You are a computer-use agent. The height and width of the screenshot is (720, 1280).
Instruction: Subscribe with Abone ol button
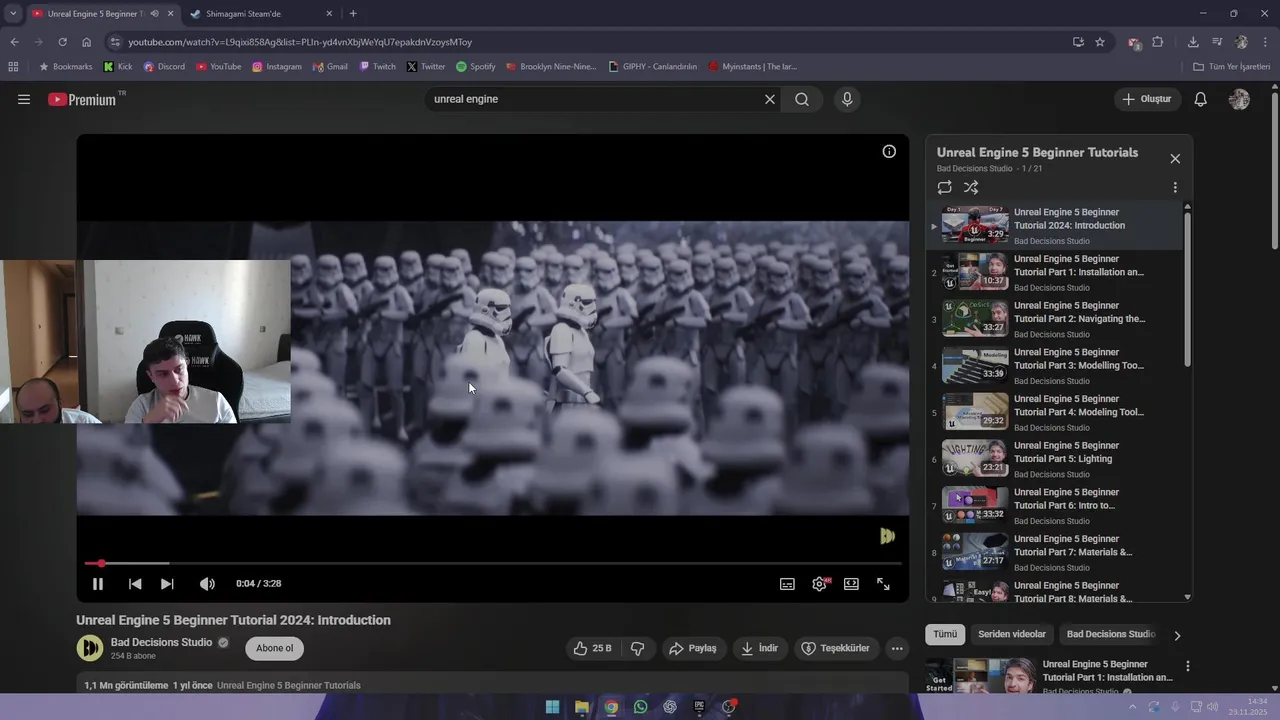tap(274, 649)
